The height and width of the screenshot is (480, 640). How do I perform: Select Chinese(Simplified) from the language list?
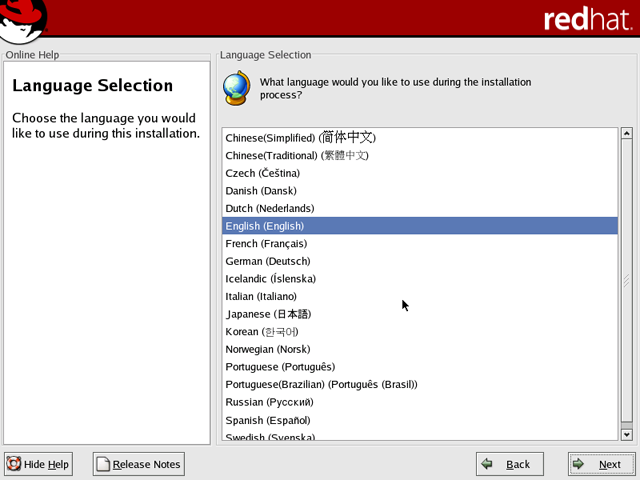[x=300, y=137]
